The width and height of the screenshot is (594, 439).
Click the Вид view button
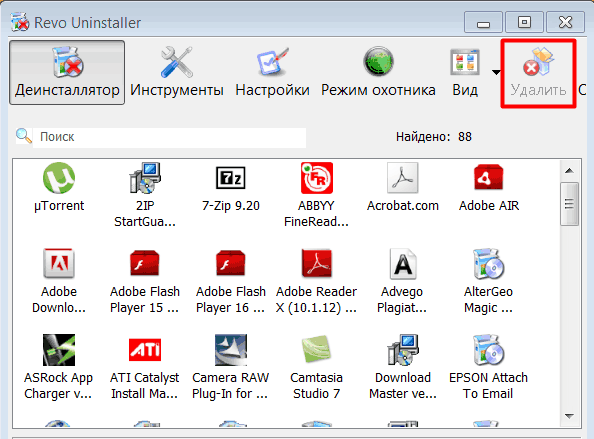tap(465, 72)
